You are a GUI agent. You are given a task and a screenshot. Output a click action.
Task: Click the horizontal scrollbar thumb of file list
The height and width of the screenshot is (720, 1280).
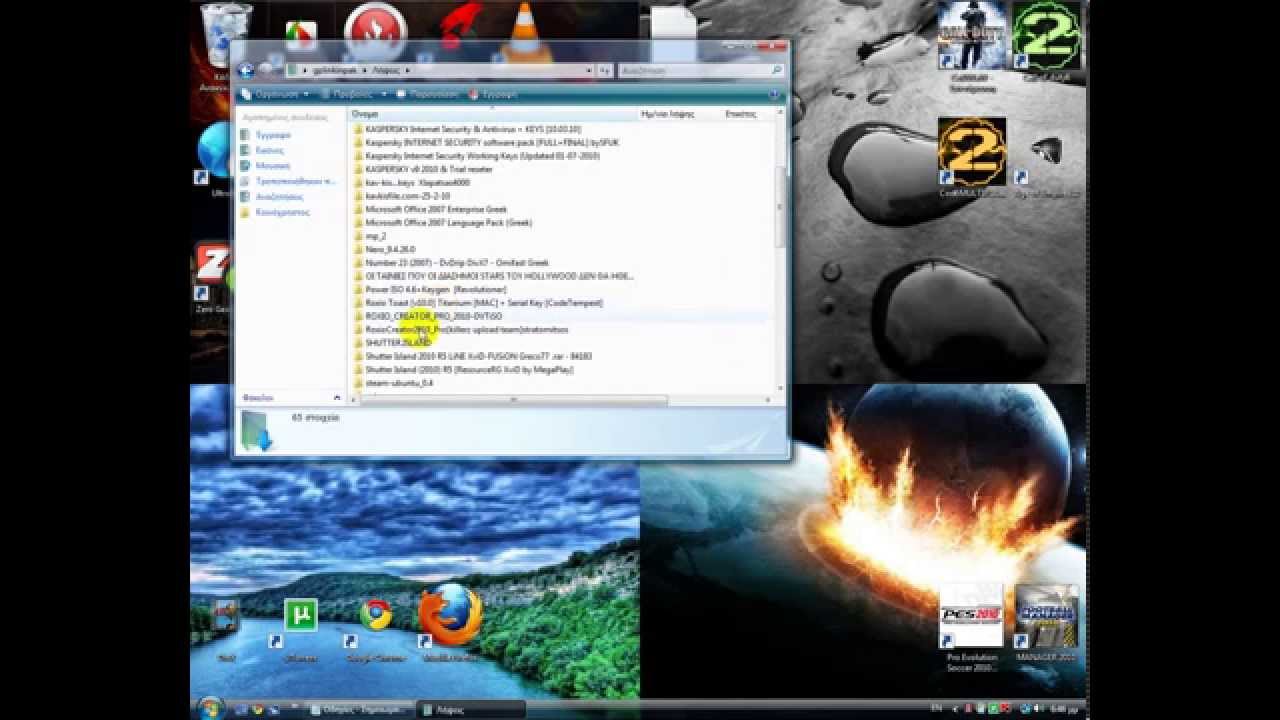pyautogui.click(x=513, y=400)
